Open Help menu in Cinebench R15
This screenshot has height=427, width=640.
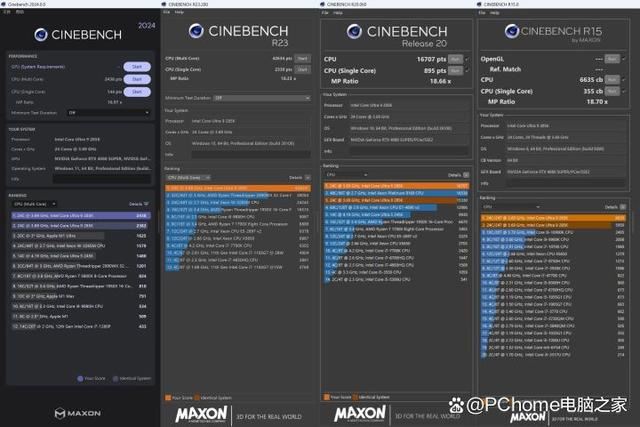tap(495, 13)
